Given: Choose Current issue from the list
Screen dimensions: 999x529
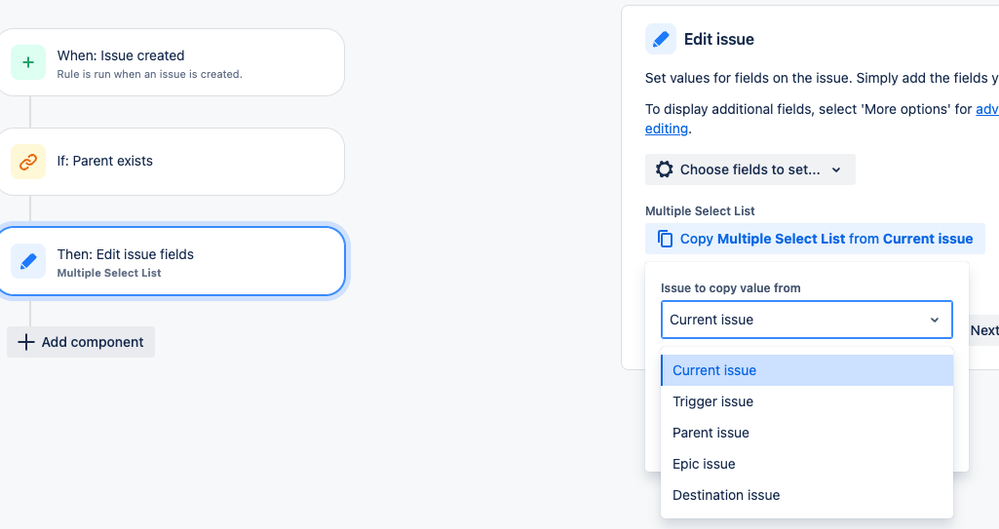Looking at the screenshot, I should coord(807,370).
